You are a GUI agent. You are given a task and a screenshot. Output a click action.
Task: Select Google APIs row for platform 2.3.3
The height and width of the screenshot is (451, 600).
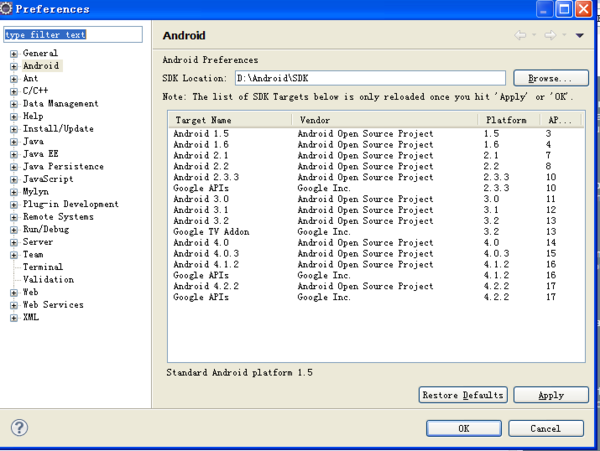376,188
